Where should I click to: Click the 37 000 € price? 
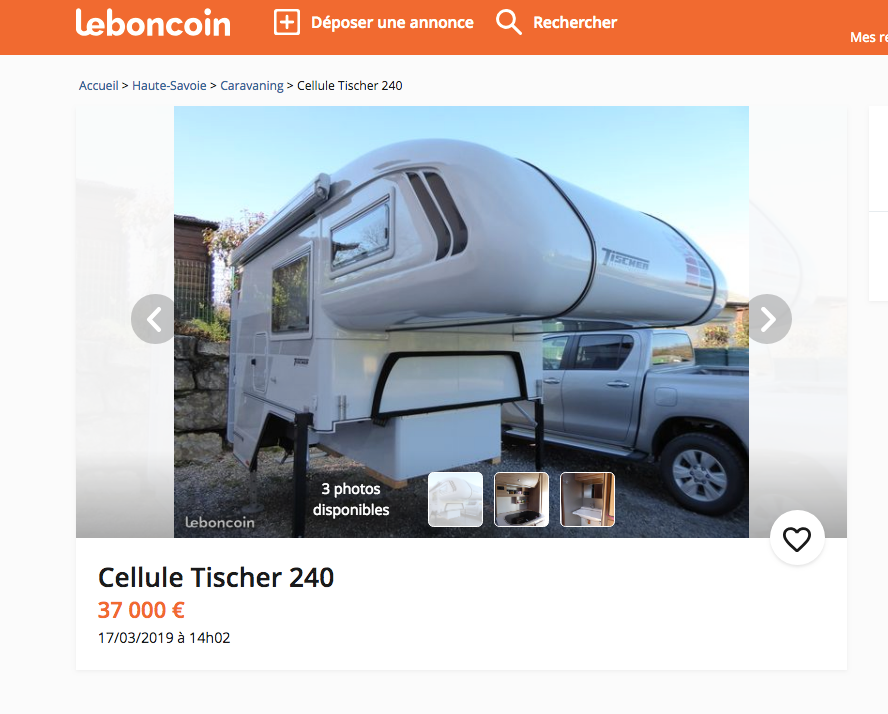(141, 610)
